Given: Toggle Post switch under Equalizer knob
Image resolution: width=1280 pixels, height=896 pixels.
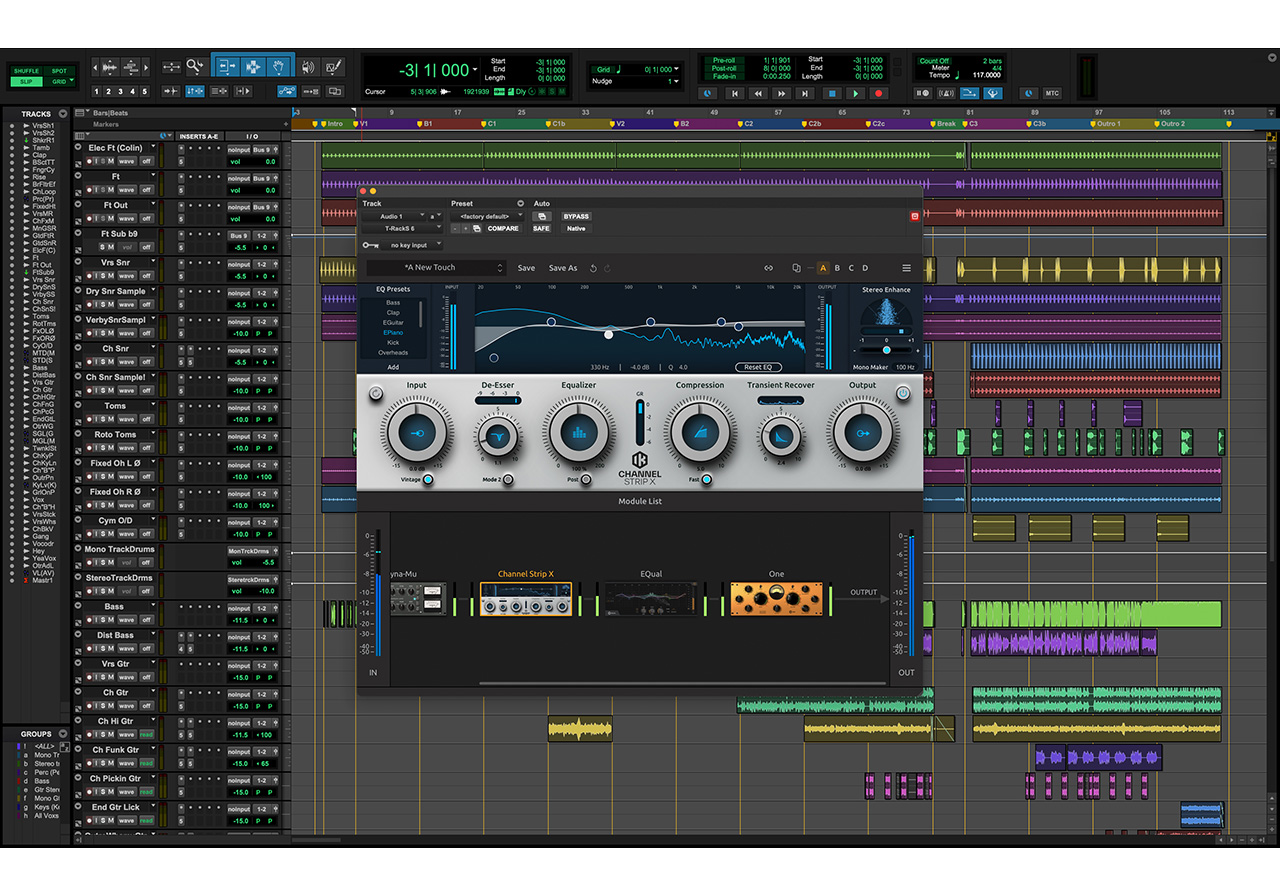Looking at the screenshot, I should tap(588, 480).
